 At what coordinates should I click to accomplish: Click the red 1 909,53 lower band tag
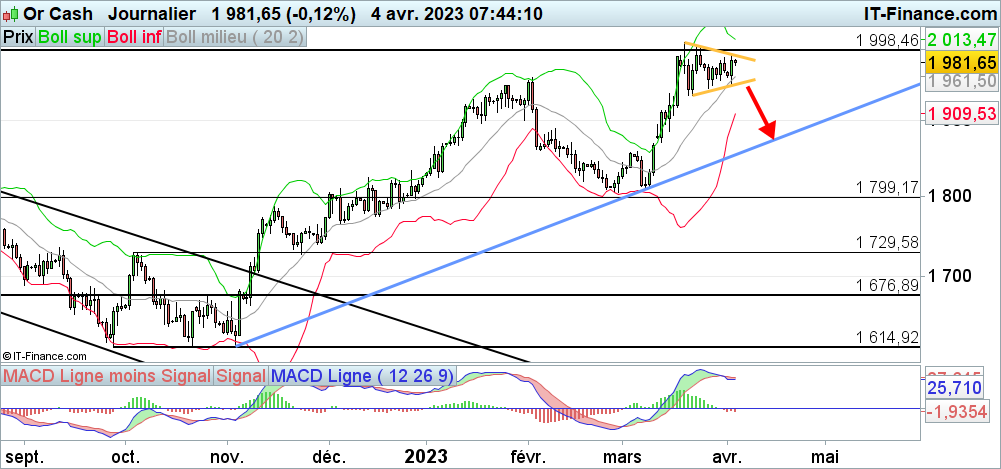(960, 114)
